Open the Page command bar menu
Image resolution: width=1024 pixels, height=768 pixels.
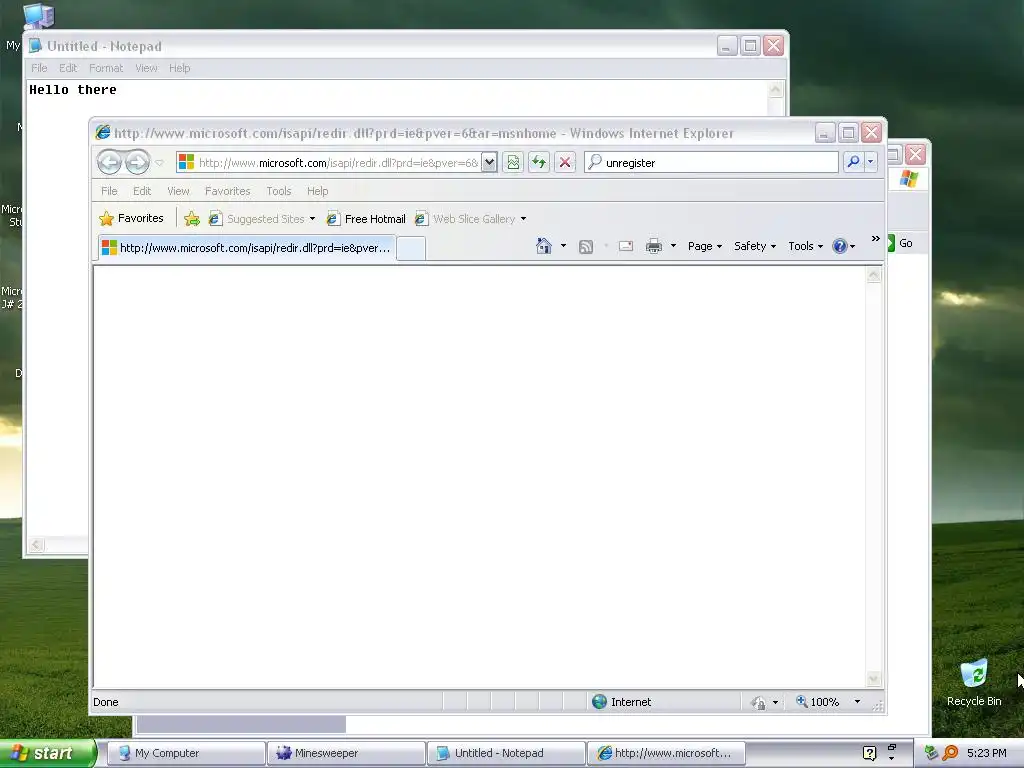coord(705,246)
